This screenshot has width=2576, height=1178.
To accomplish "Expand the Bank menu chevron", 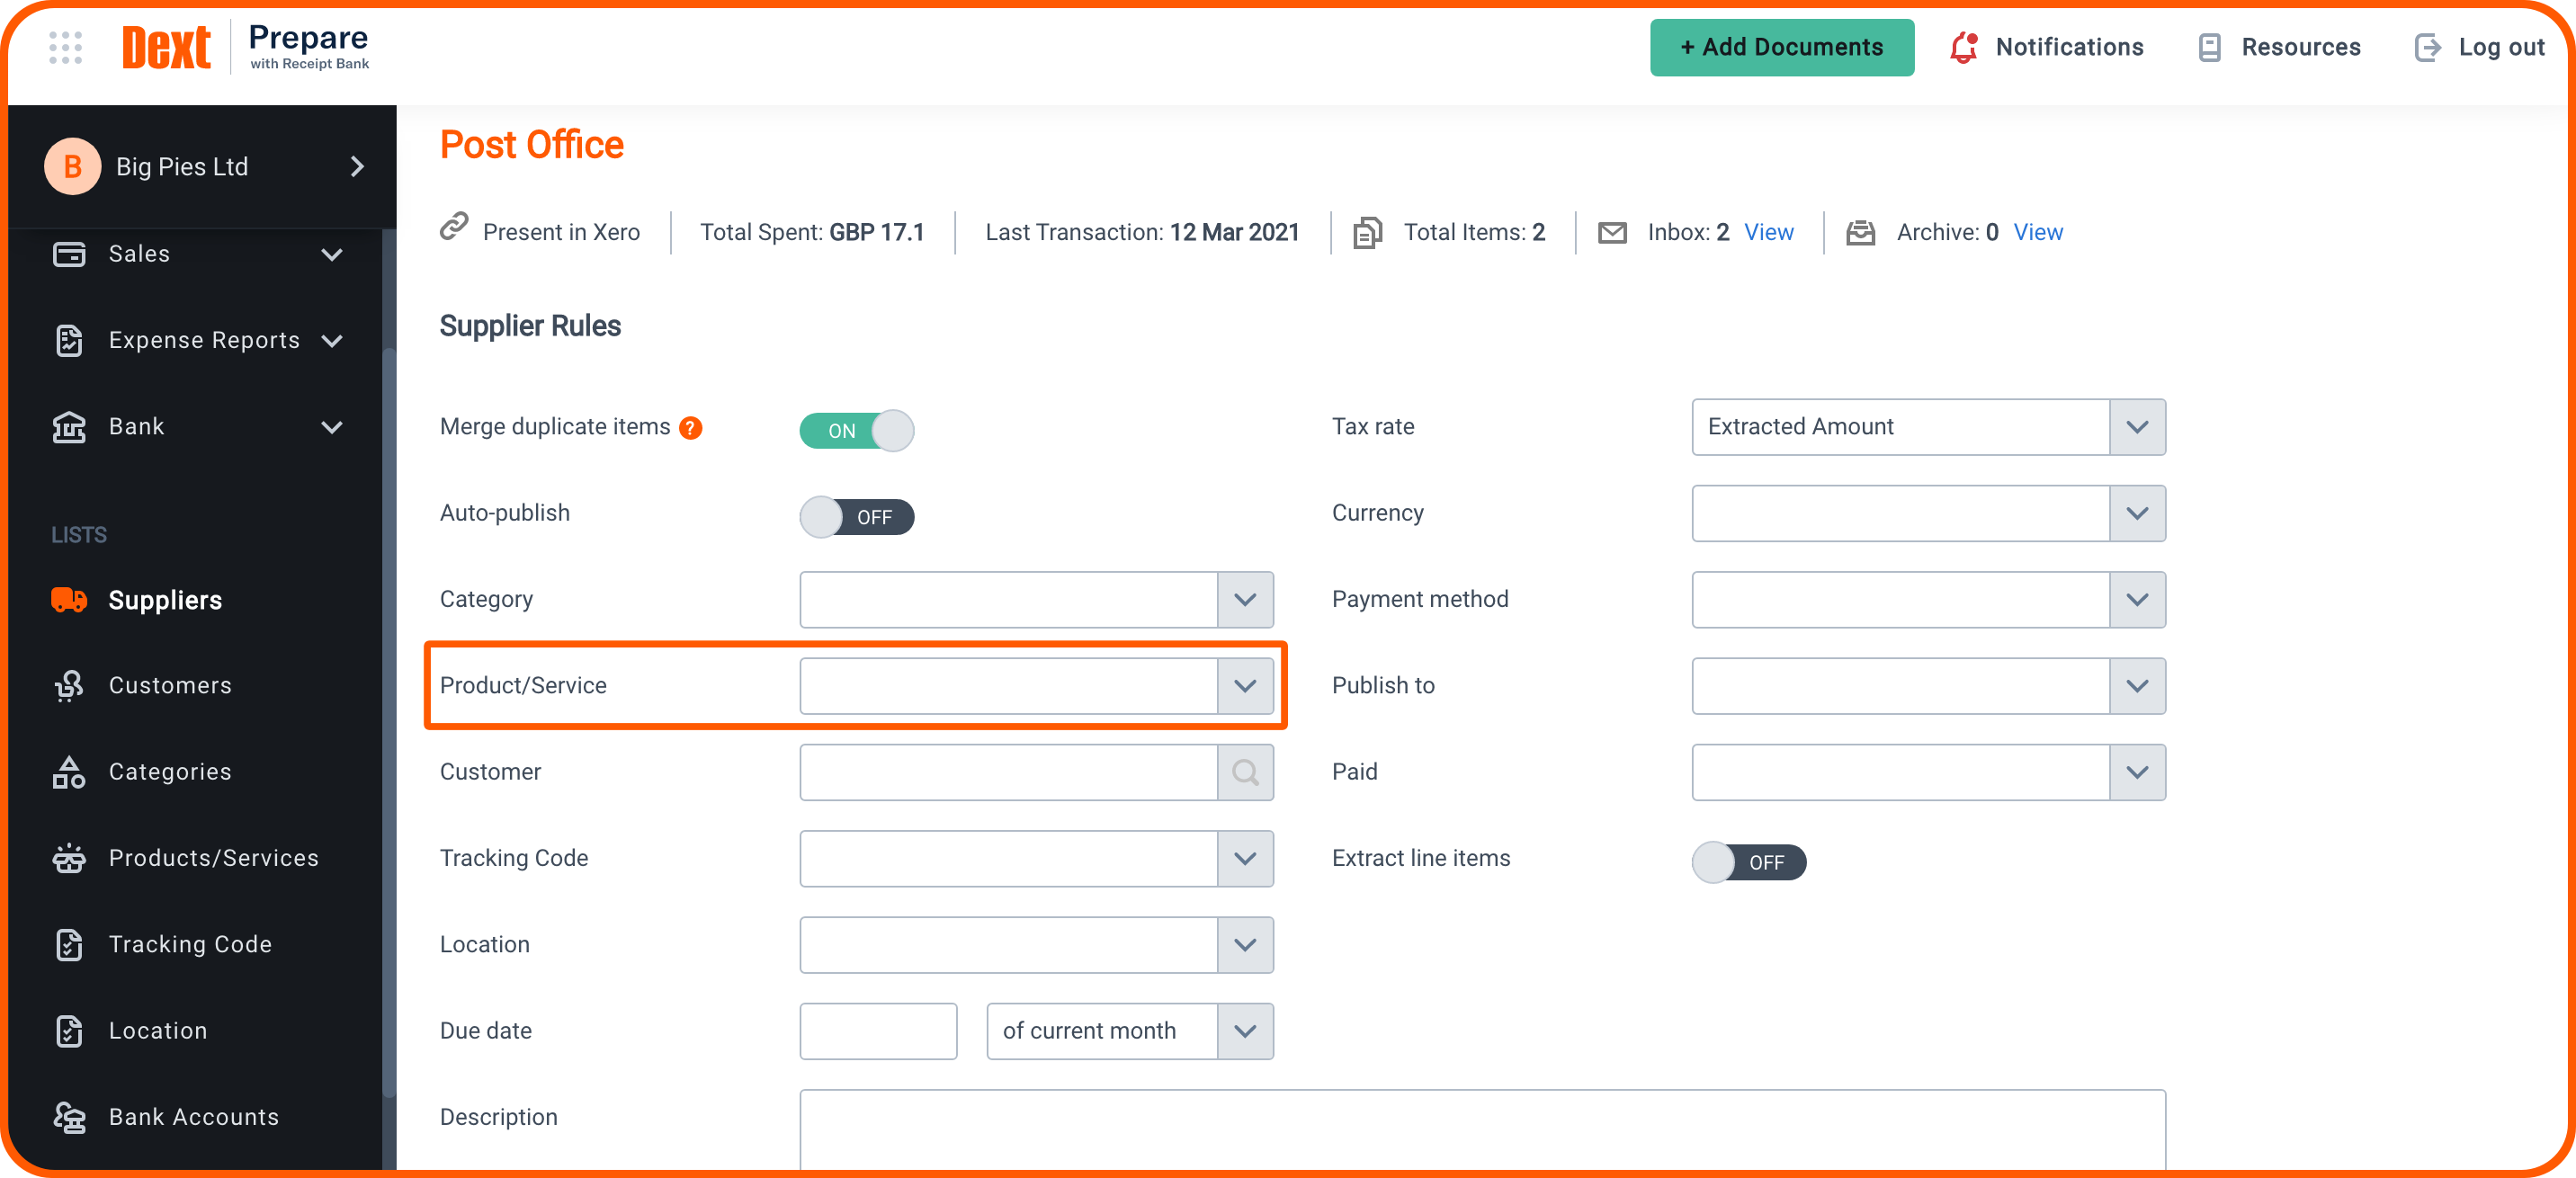I will (332, 427).
